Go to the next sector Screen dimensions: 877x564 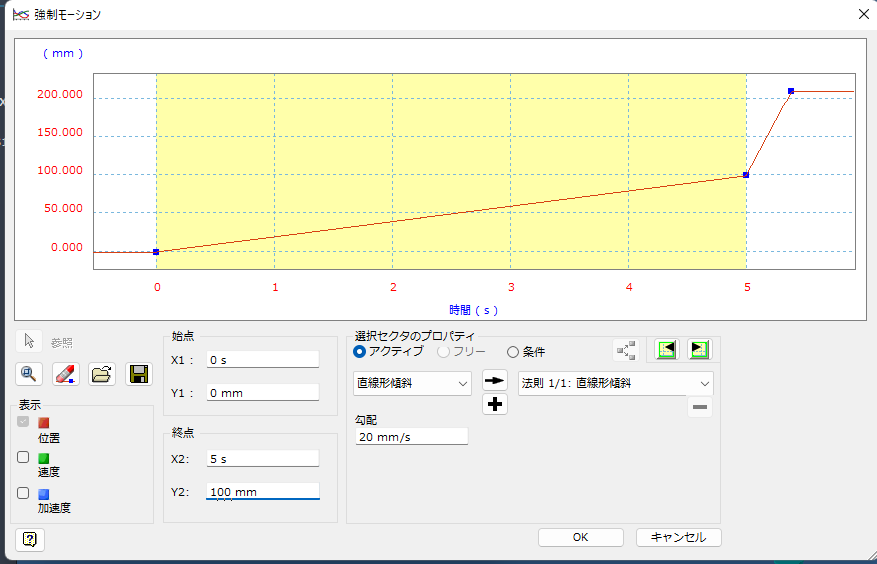pos(699,349)
